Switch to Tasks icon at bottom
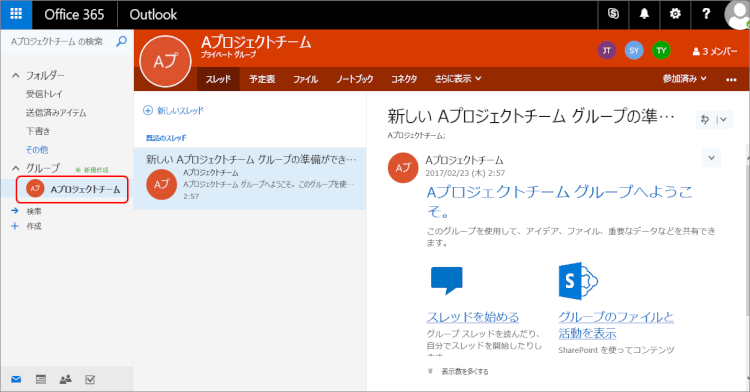 (90, 380)
